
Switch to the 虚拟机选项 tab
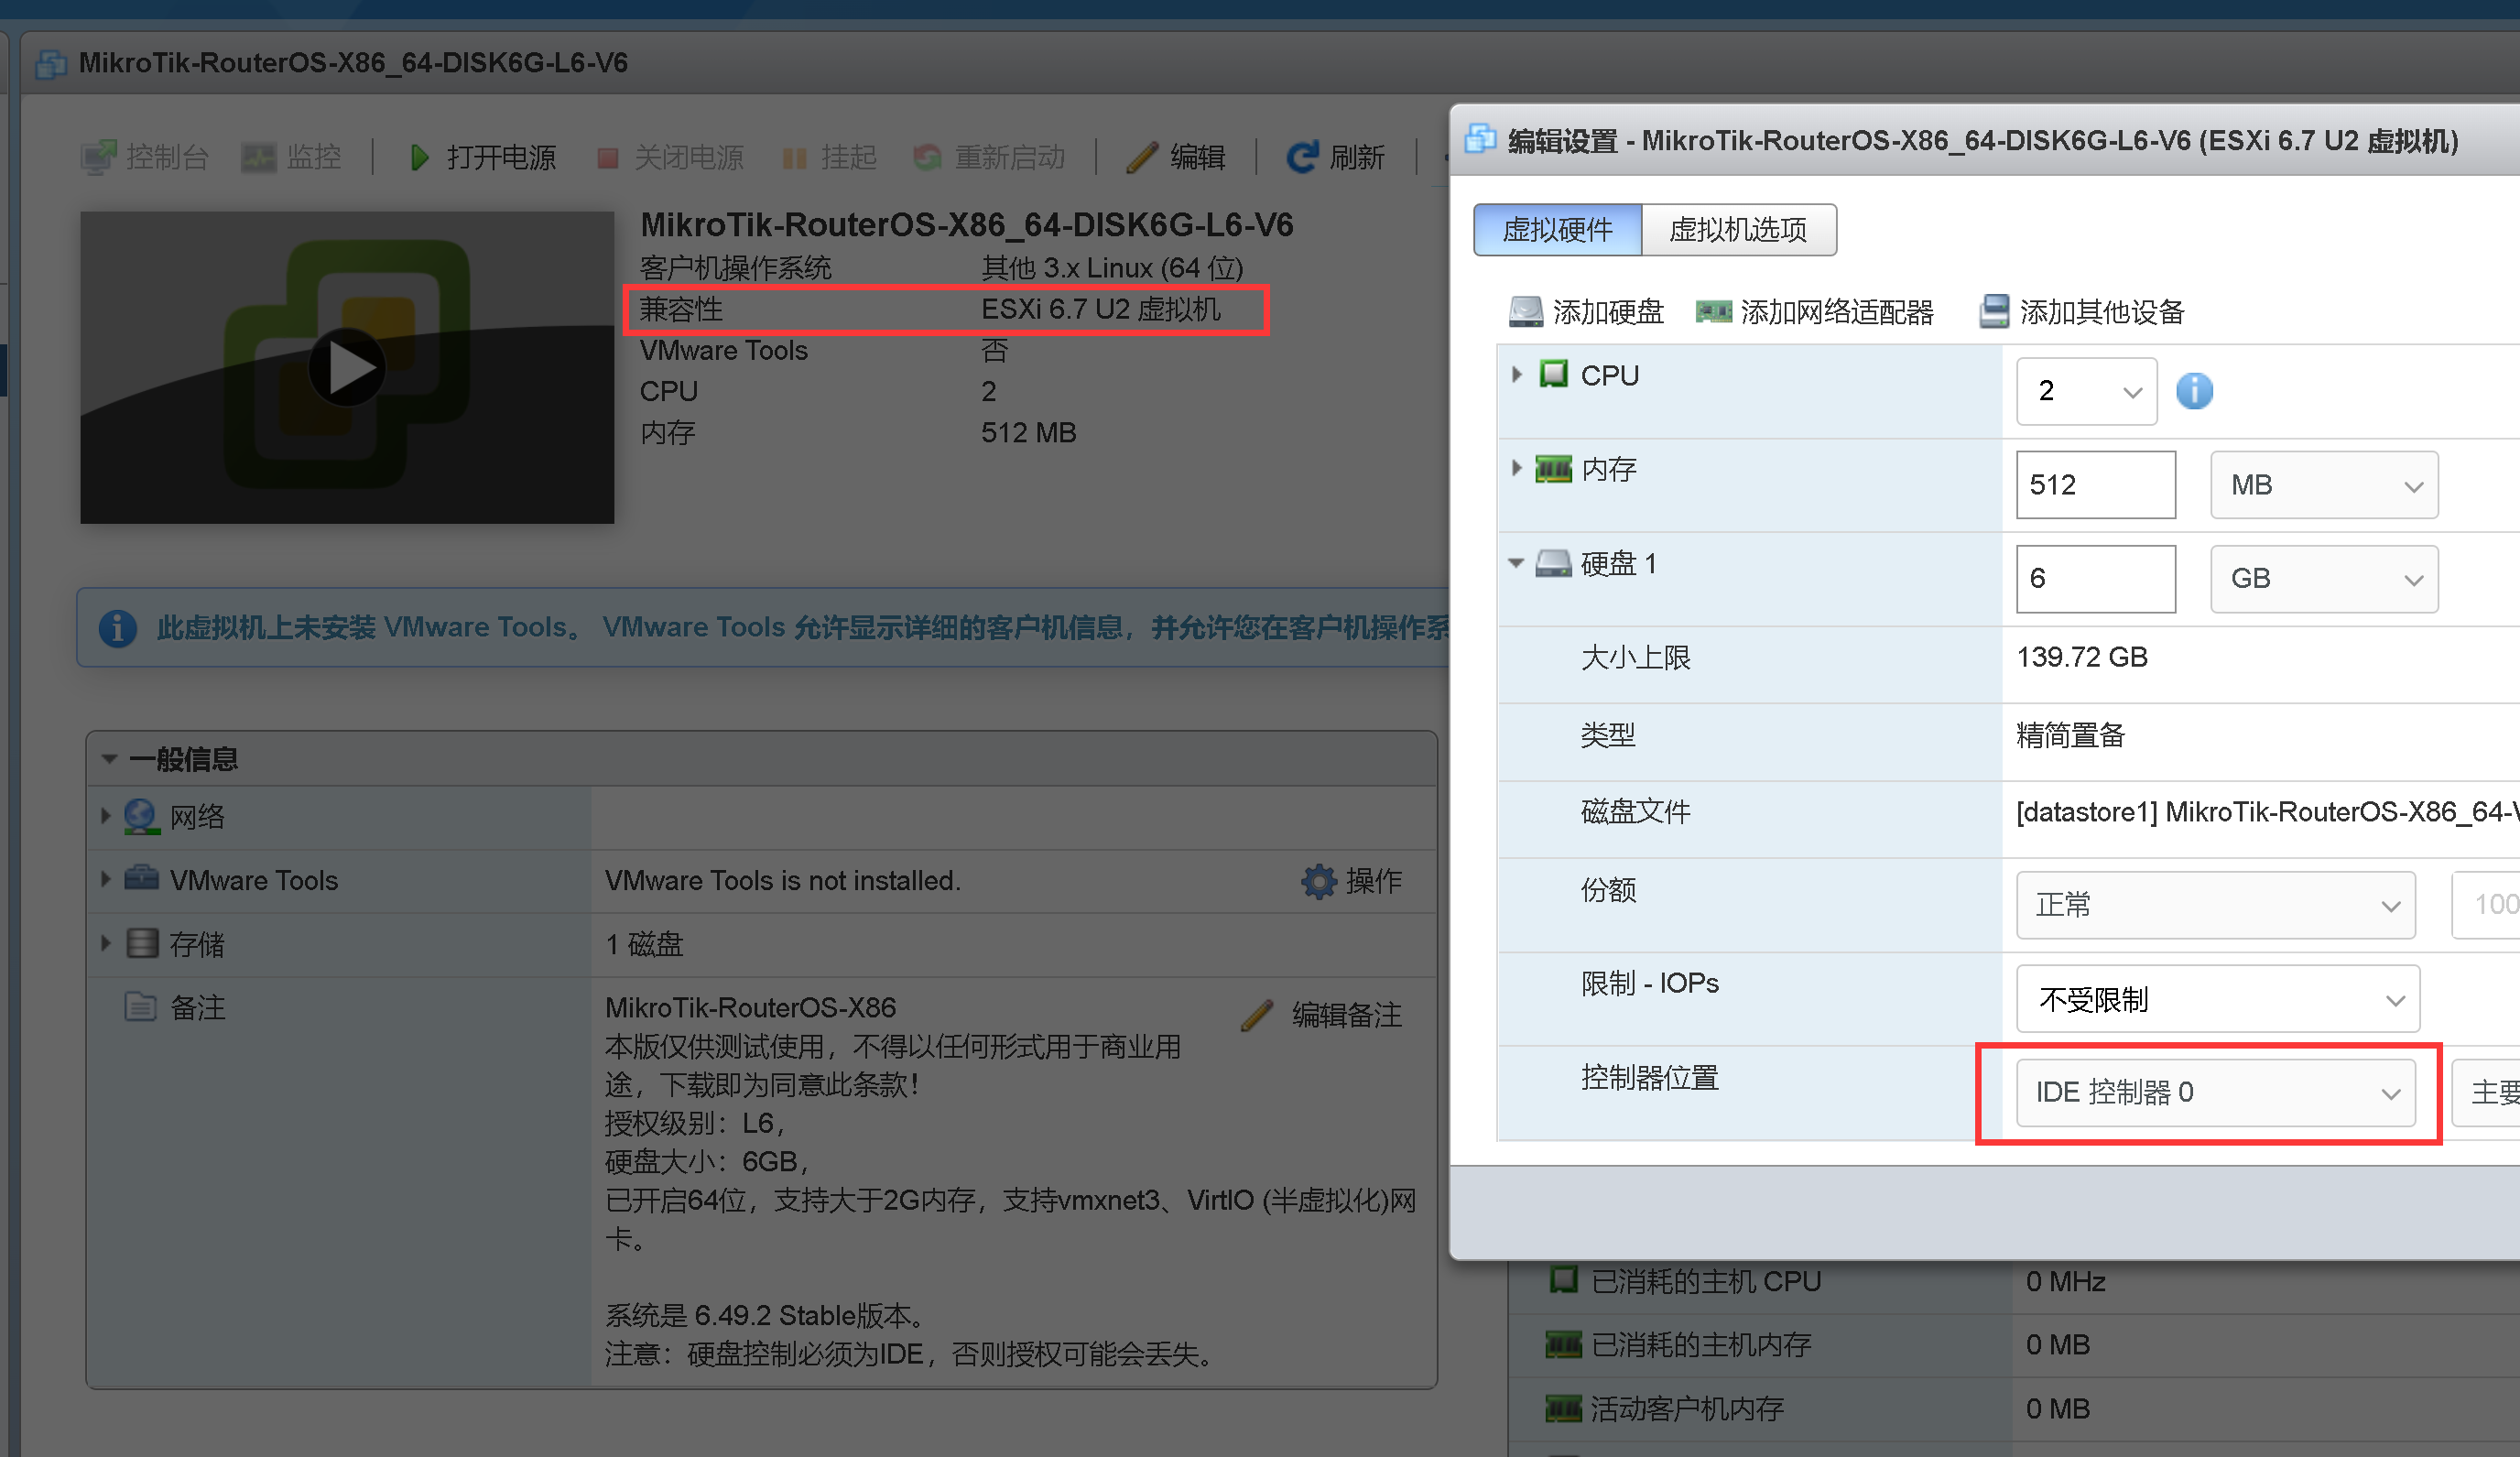coord(1738,230)
